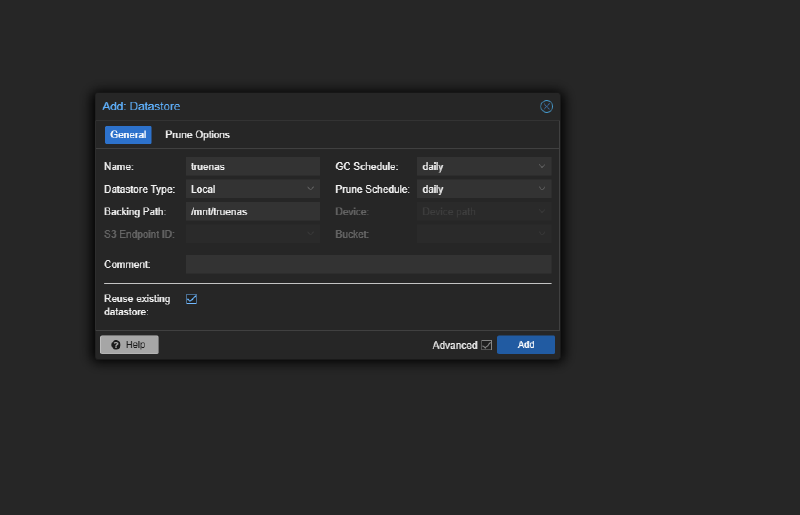This screenshot has width=800, height=515.
Task: Click the Add: Datastore title text
Action: pos(141,106)
